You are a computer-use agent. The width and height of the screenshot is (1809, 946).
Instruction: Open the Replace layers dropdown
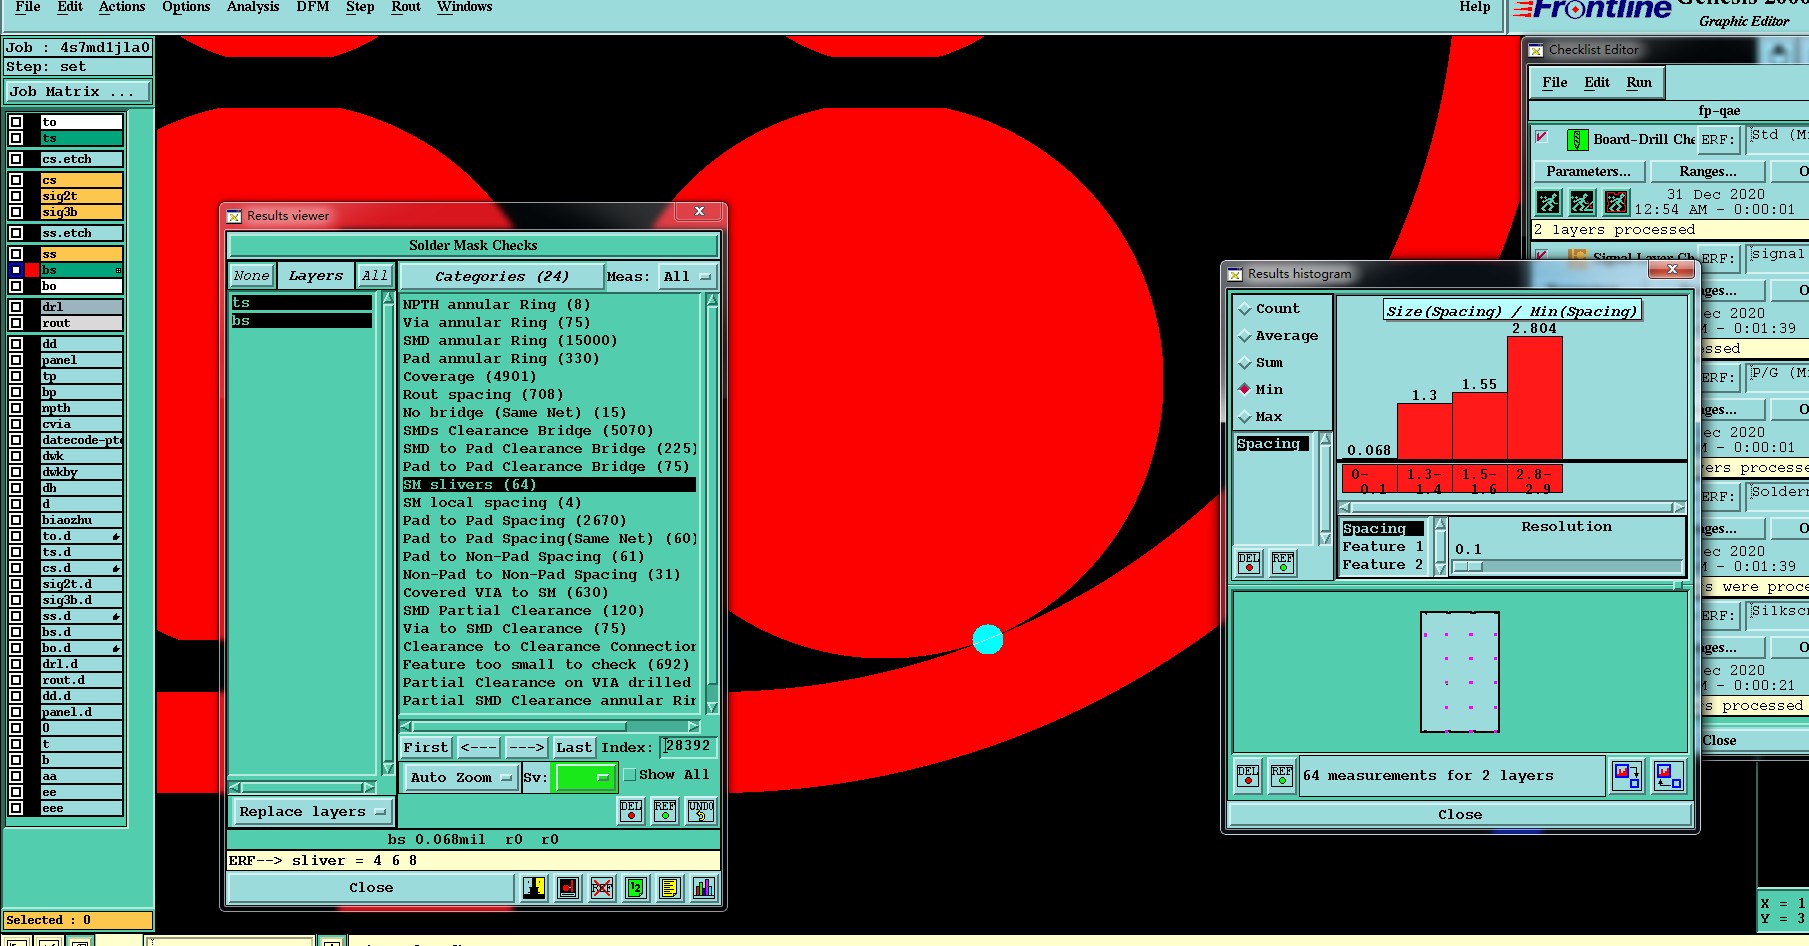coord(312,812)
